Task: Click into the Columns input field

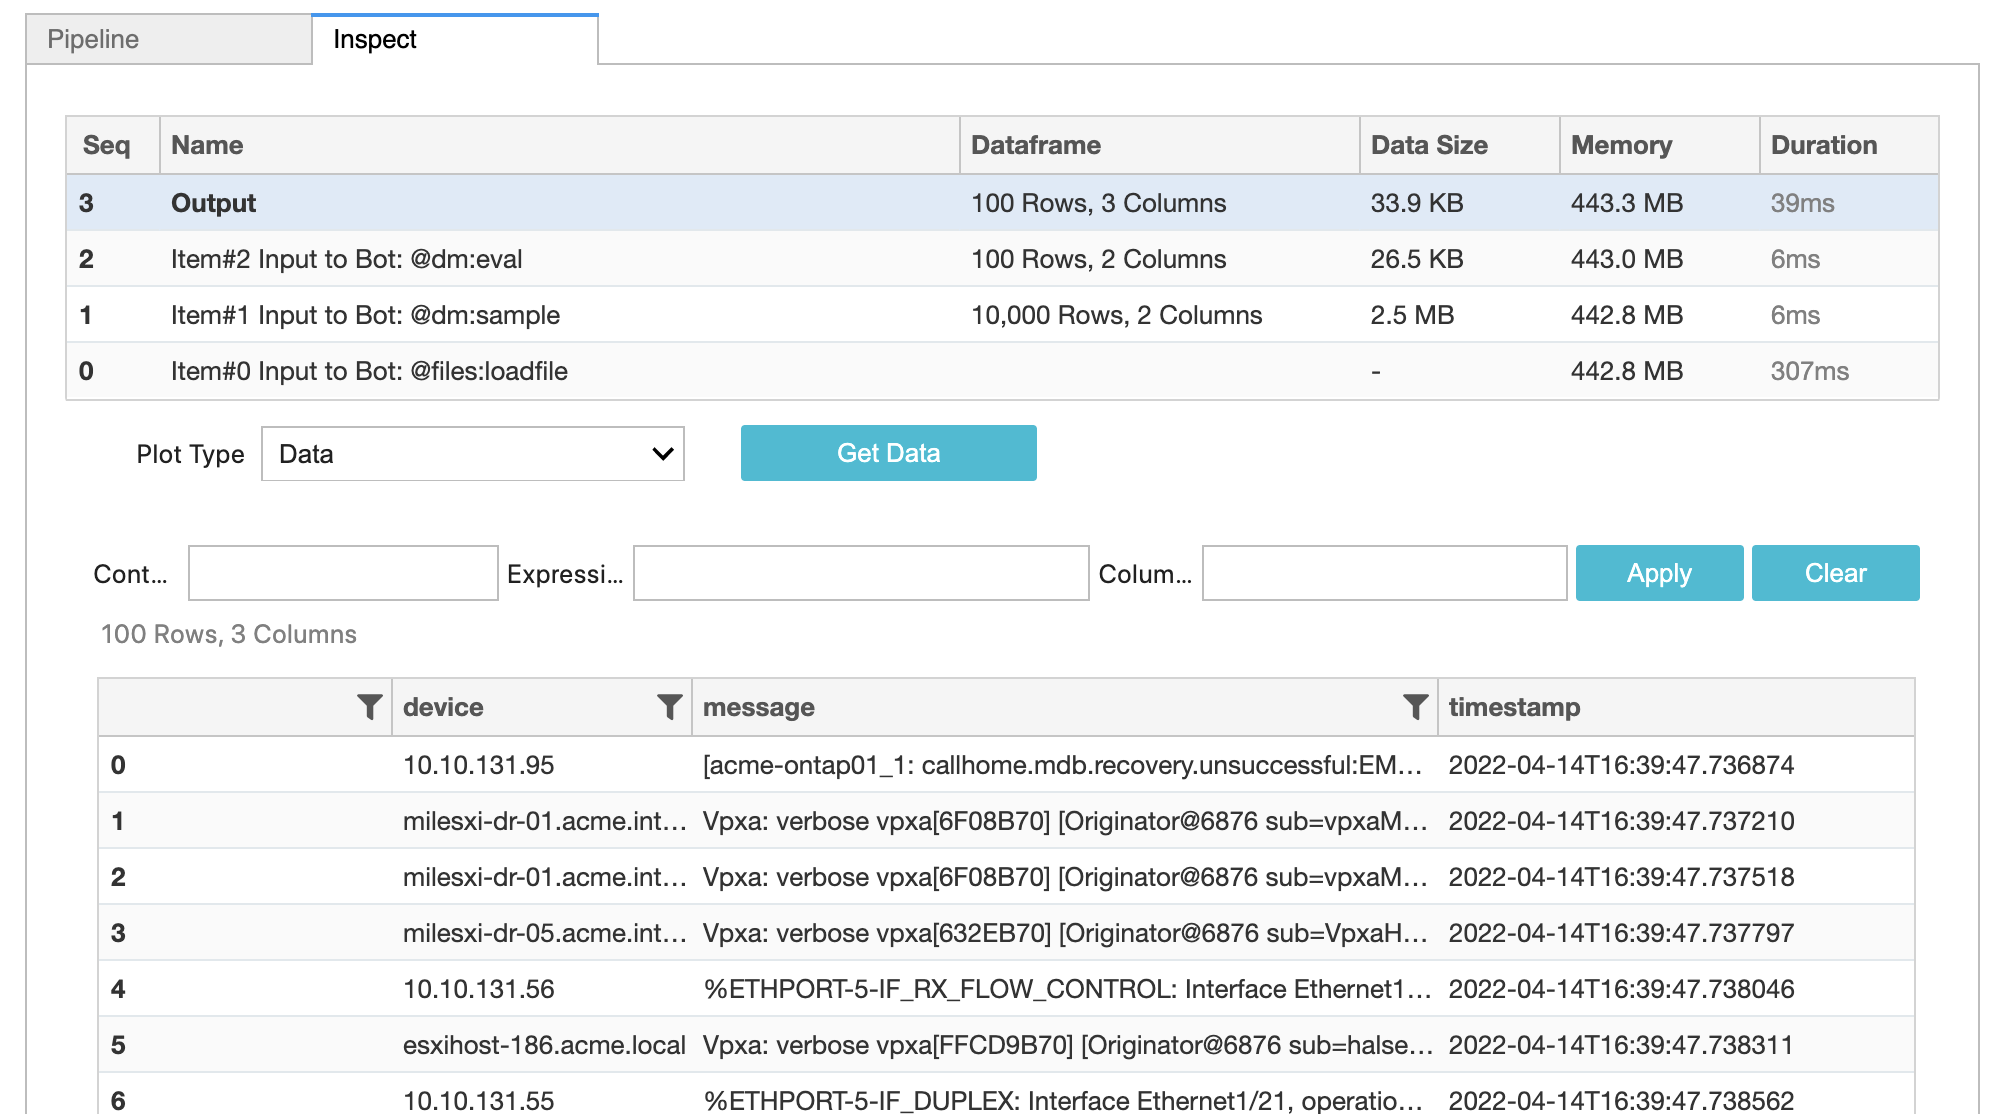Action: (1384, 573)
